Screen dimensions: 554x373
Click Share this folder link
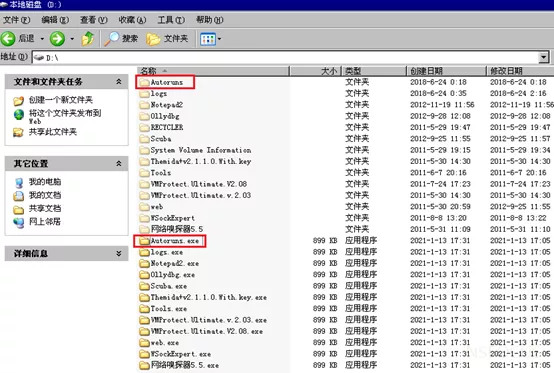click(52, 132)
